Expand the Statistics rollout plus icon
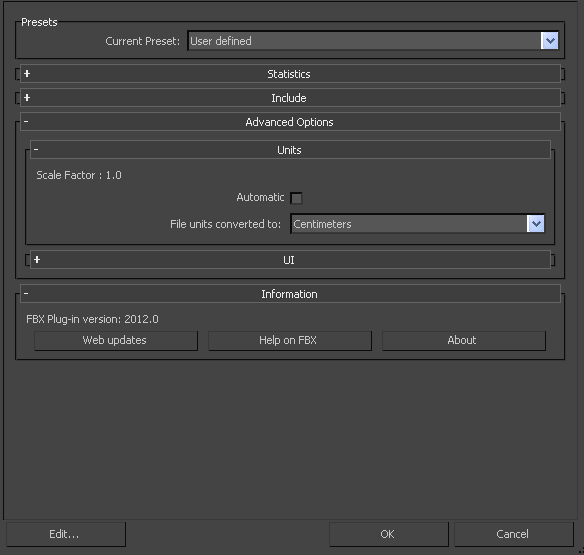This screenshot has height=555, width=584. point(27,74)
